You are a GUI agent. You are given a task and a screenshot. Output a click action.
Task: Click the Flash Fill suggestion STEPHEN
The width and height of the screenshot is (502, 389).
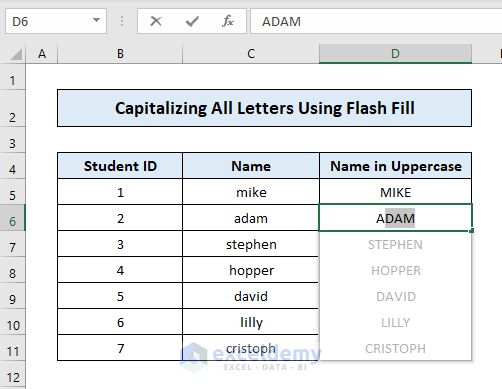pyautogui.click(x=395, y=244)
